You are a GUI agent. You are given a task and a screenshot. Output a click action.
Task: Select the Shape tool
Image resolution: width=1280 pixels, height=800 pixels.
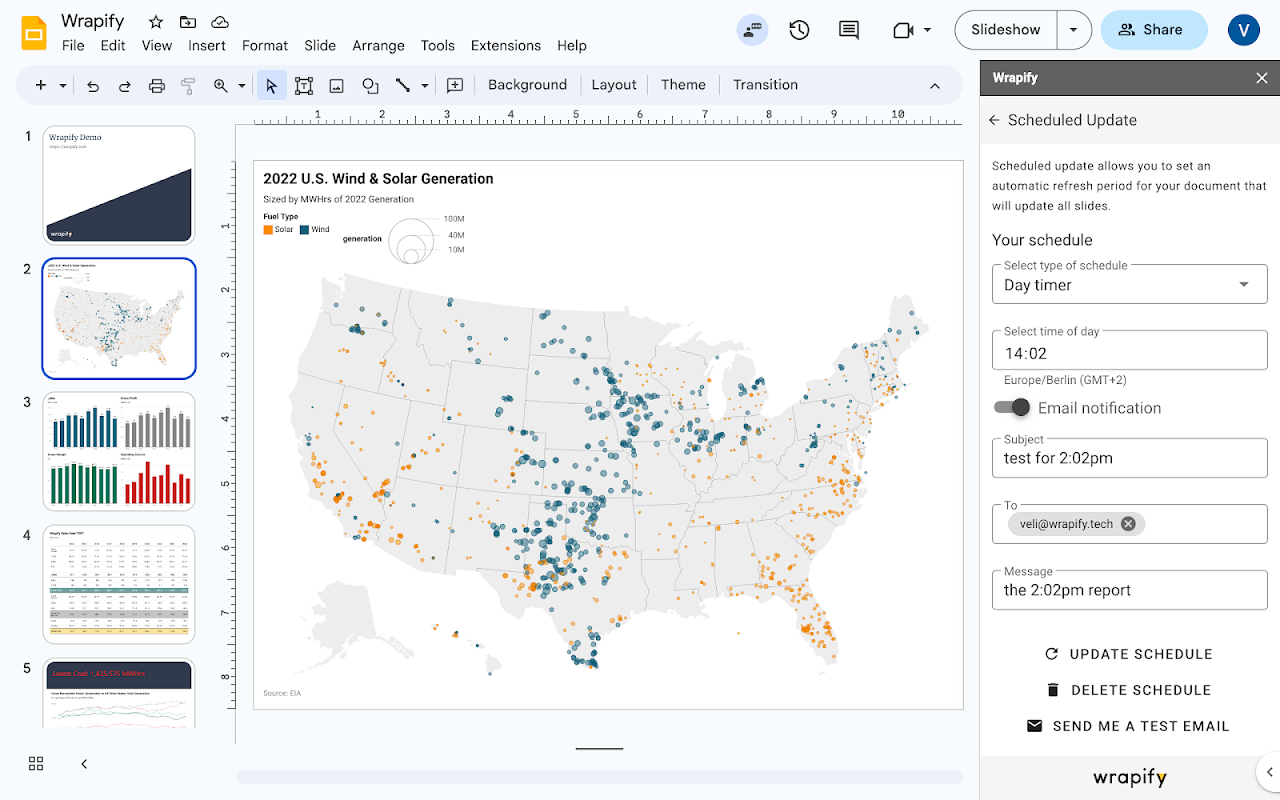[x=370, y=85]
